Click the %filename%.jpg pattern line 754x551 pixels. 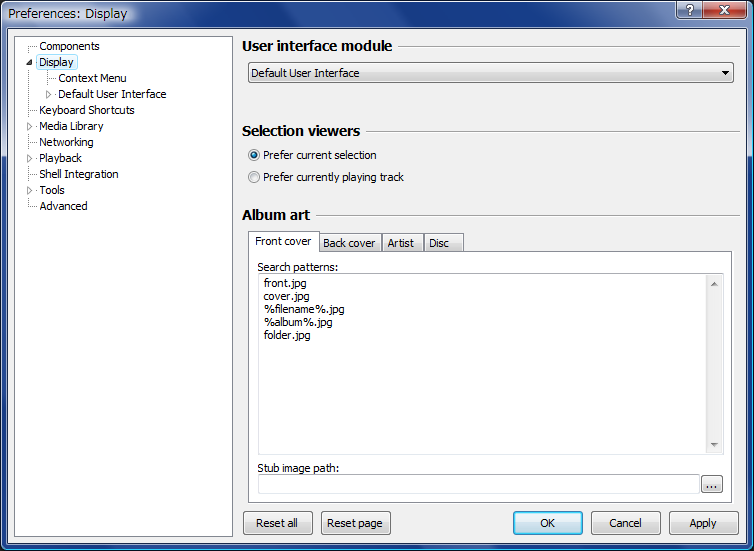304,309
